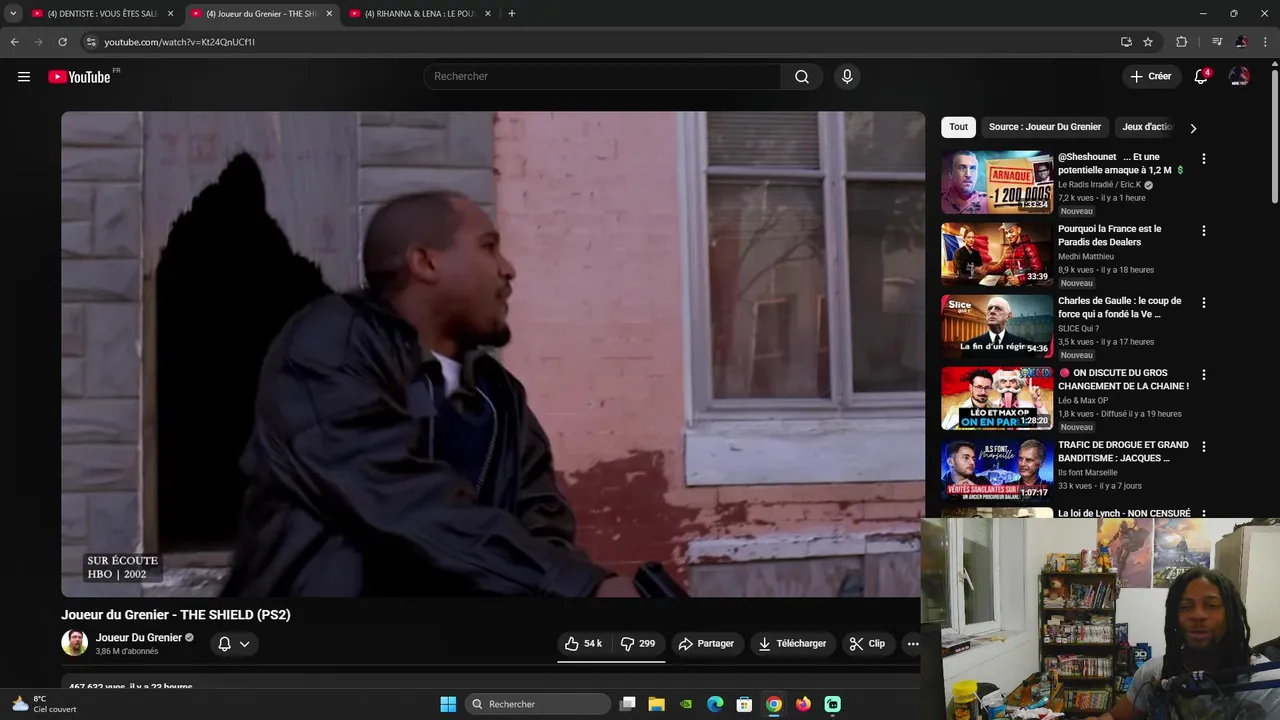This screenshot has width=1280, height=720.
Task: Show next filter chips with arrow
Action: coord(1193,128)
